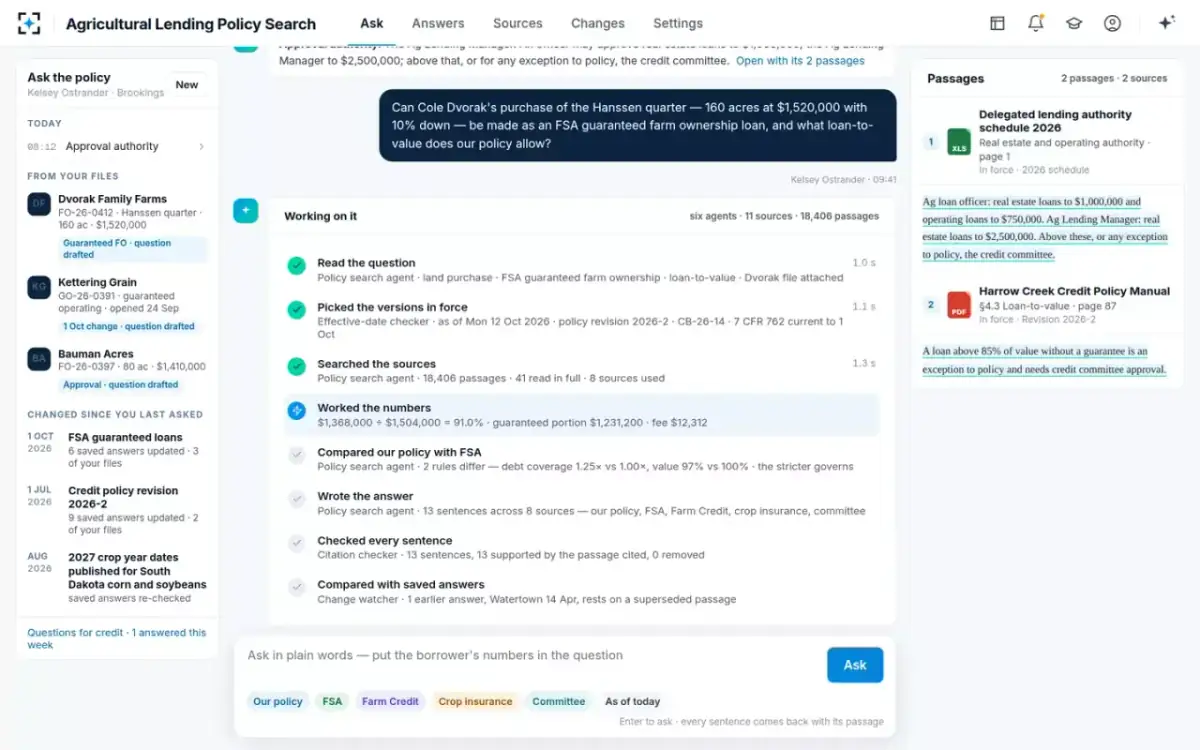Open the Answers tab
This screenshot has width=1200, height=750.
coord(438,23)
